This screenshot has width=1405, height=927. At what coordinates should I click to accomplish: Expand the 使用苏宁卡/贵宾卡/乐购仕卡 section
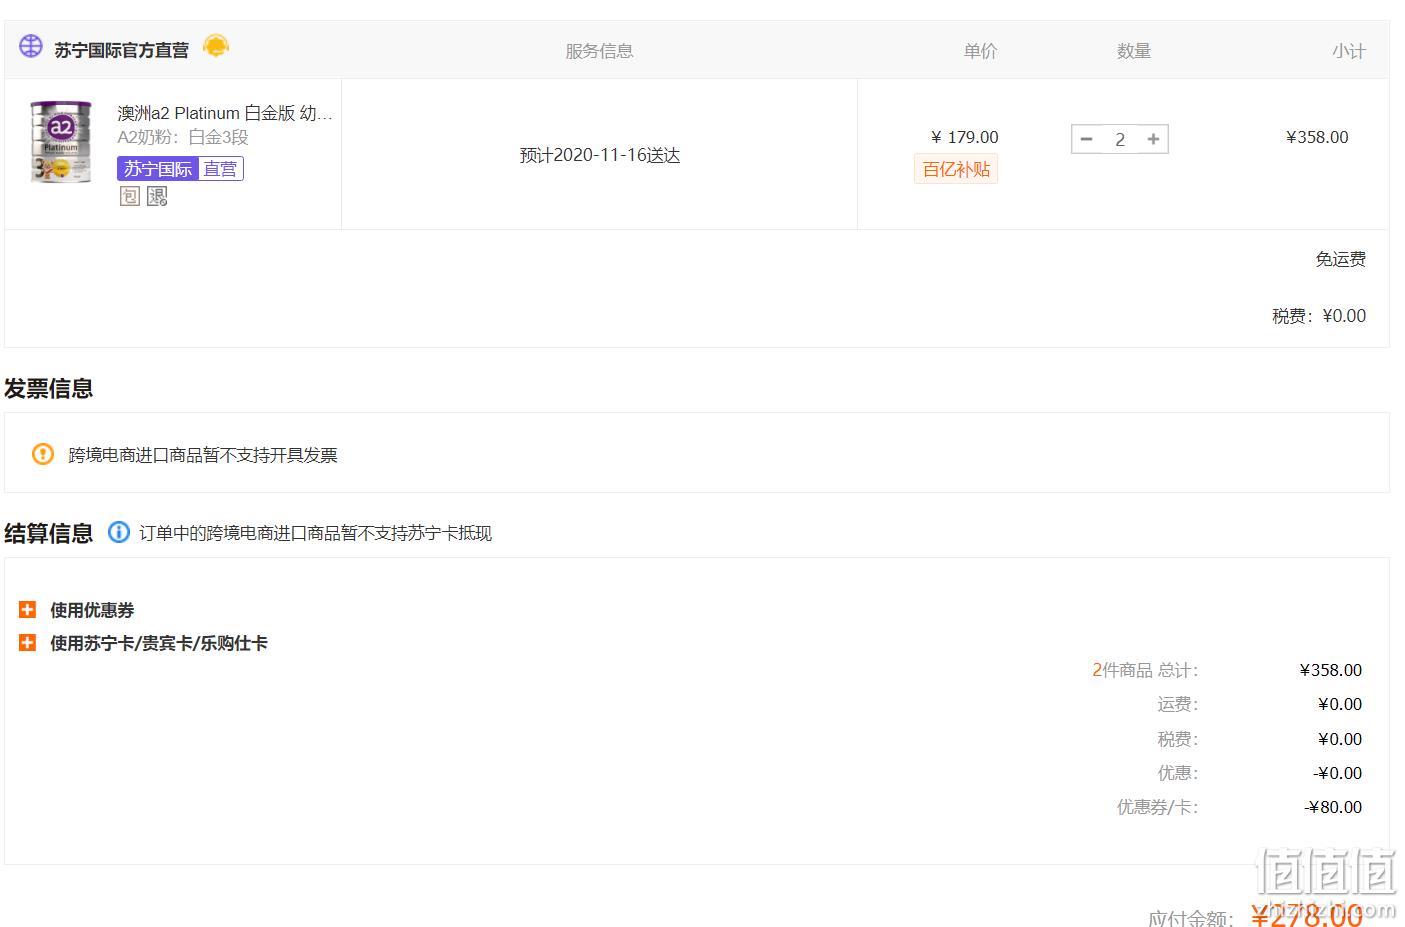[x=27, y=642]
